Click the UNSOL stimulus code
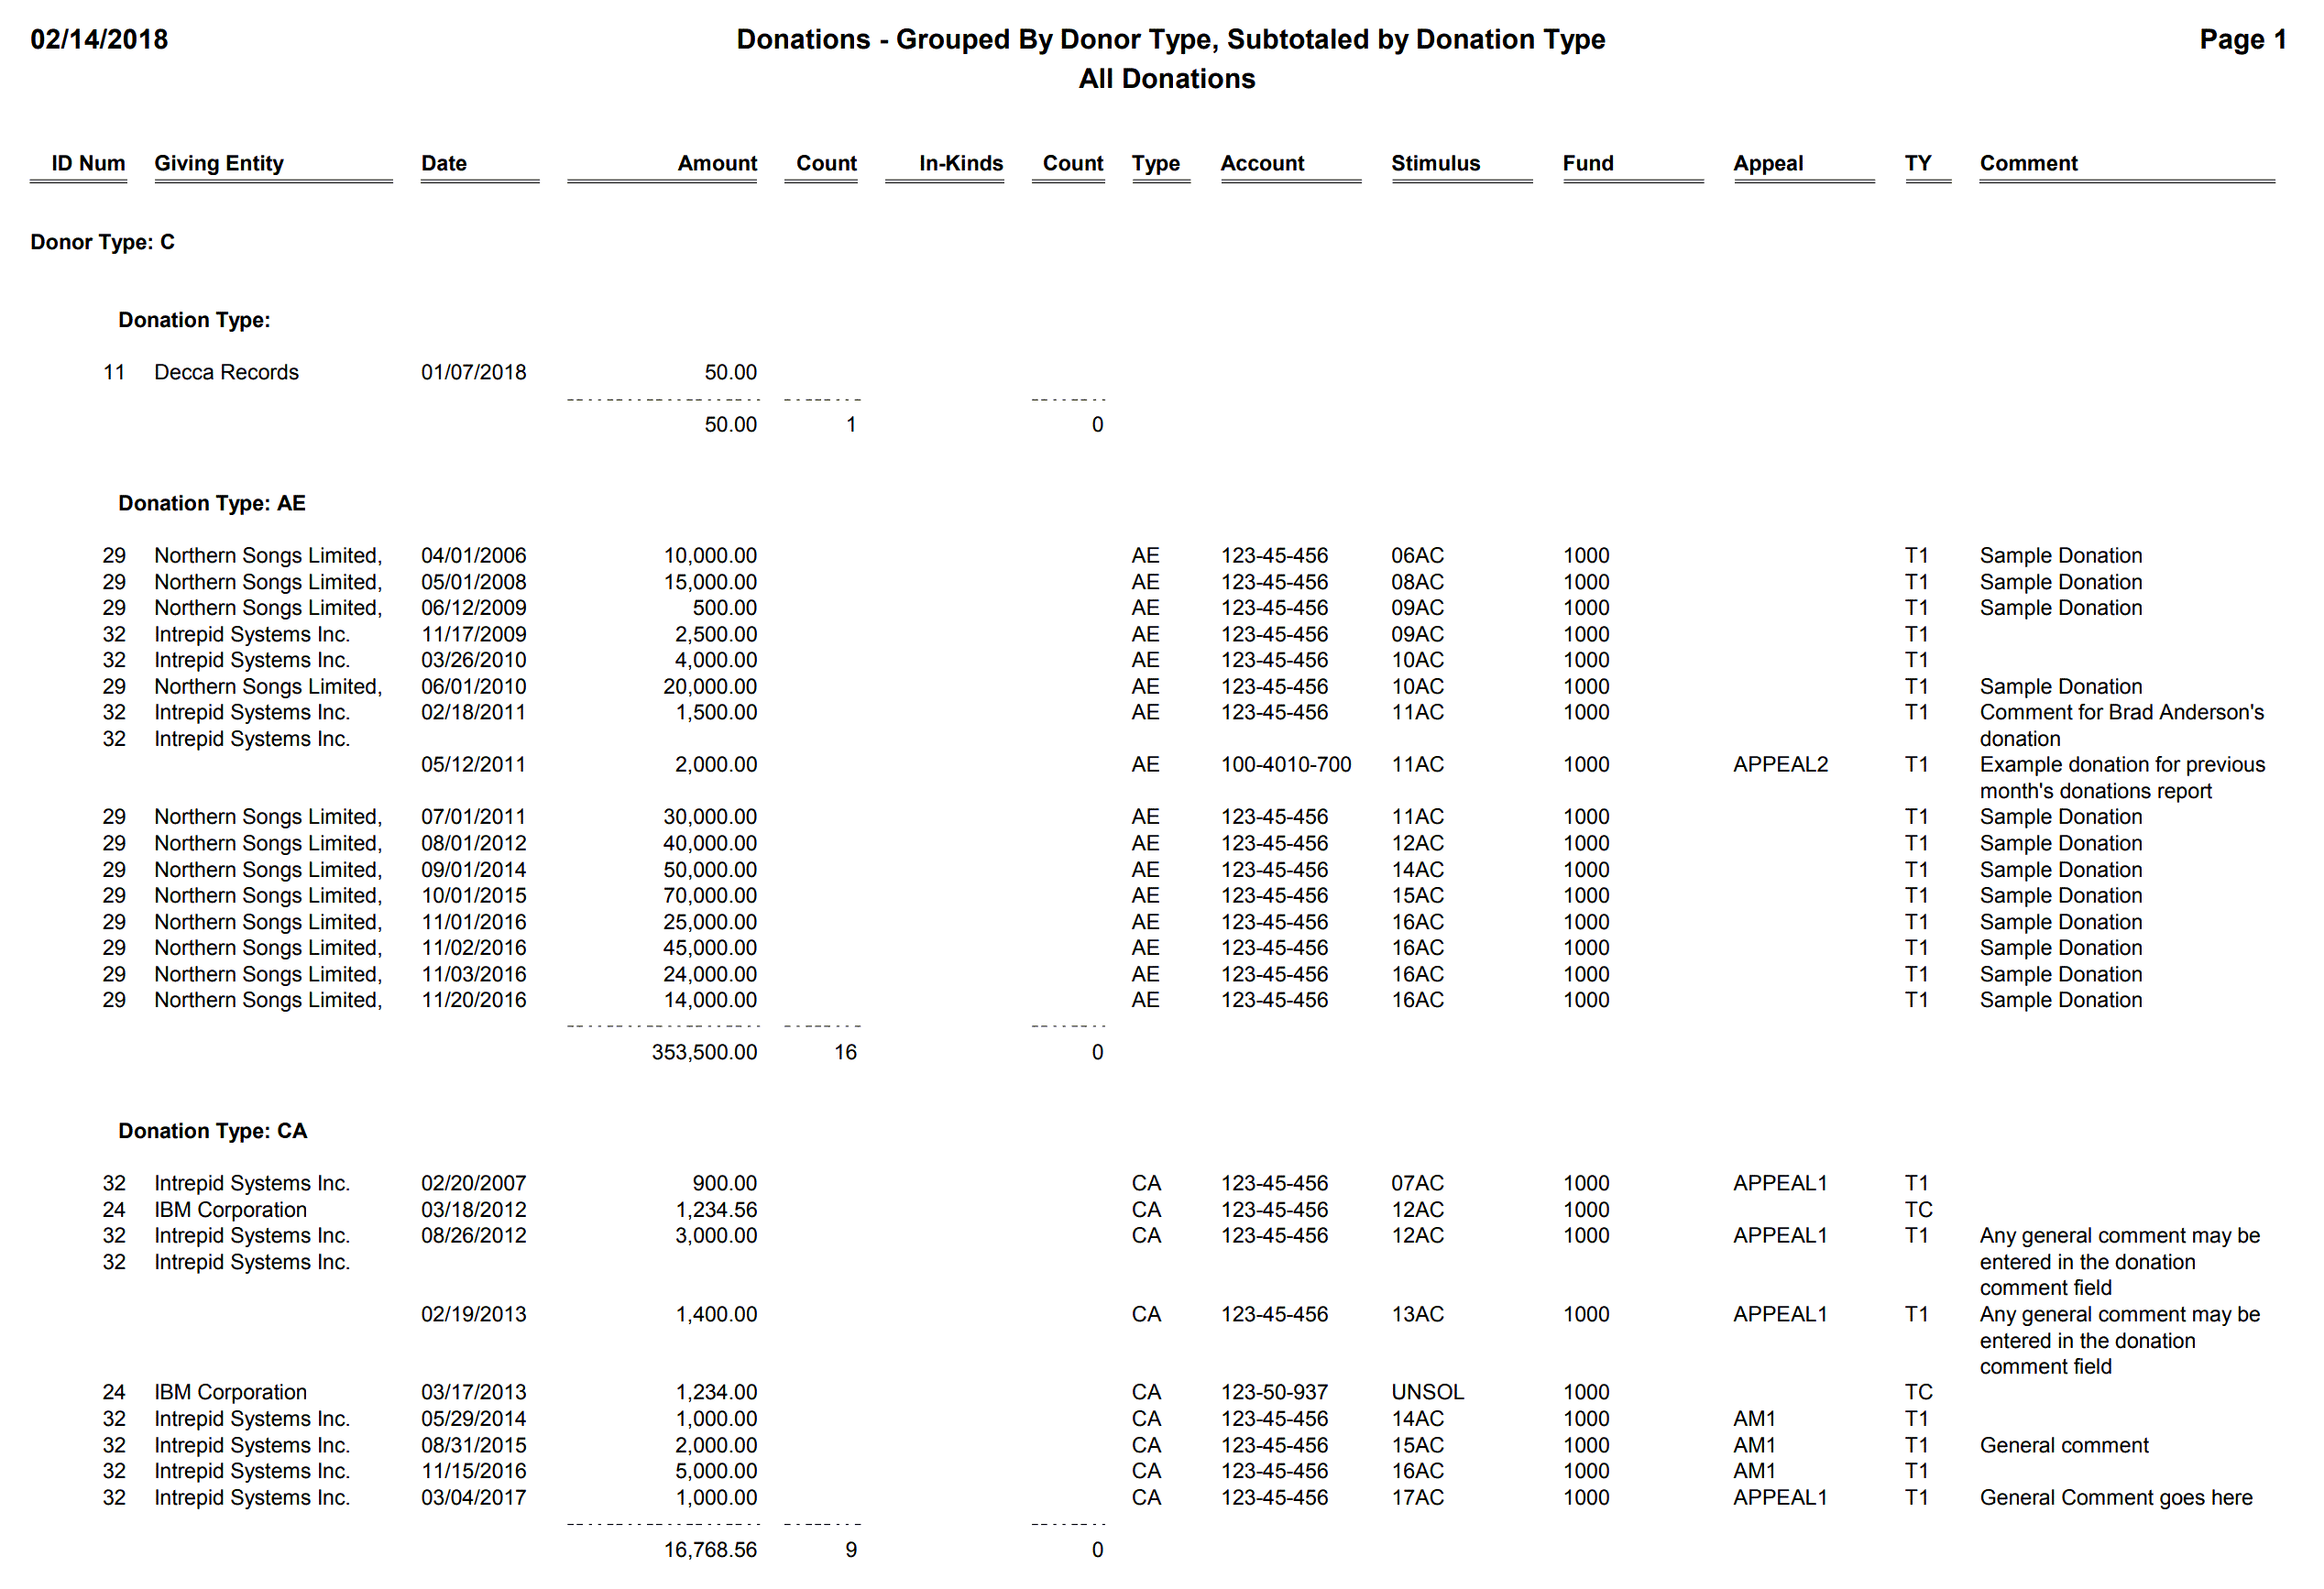This screenshot has height=1589, width=2324. tap(1427, 1392)
